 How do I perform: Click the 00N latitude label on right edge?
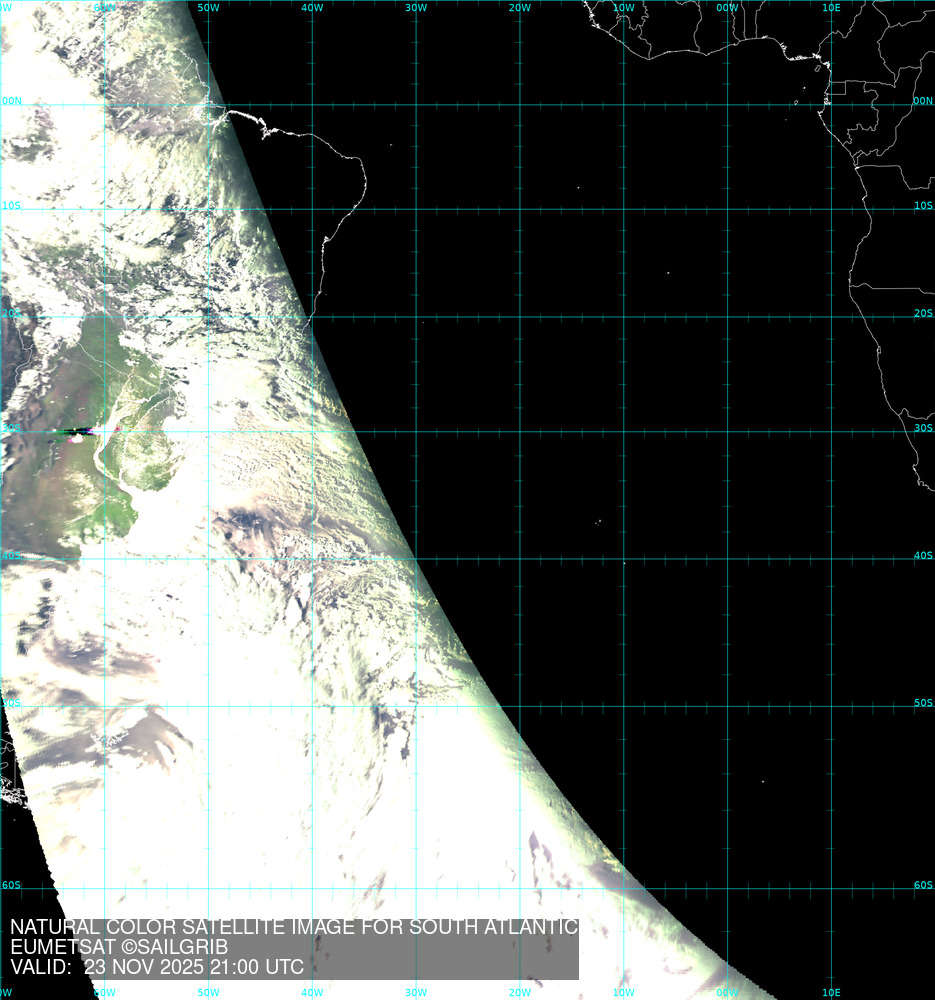pyautogui.click(x=923, y=101)
